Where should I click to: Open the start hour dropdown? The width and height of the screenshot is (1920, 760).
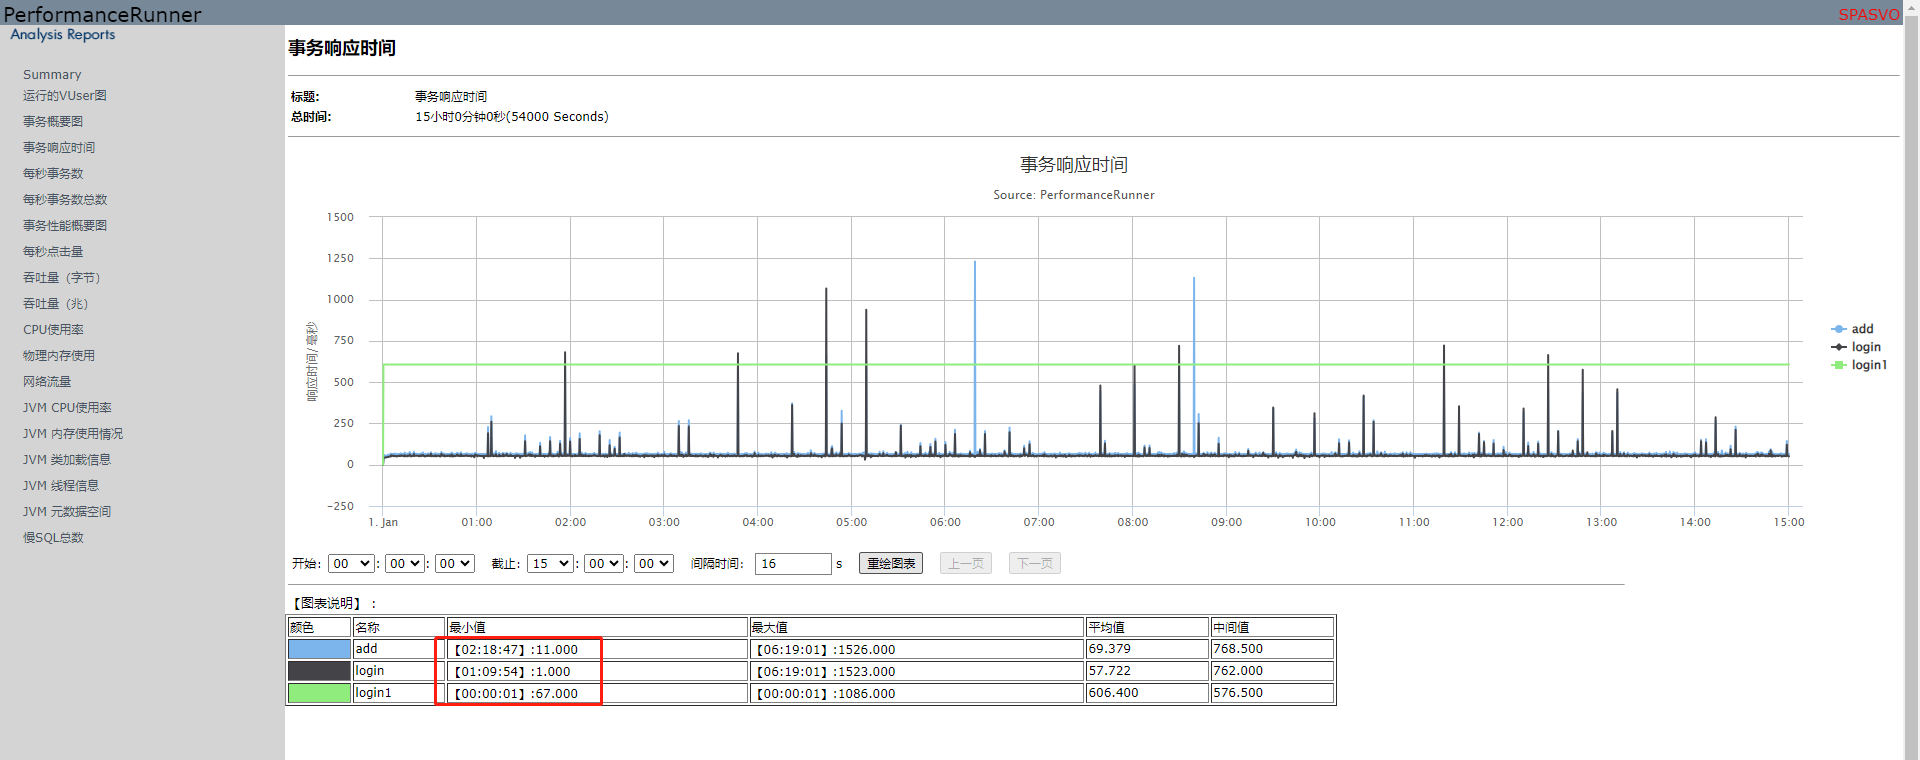pos(351,564)
